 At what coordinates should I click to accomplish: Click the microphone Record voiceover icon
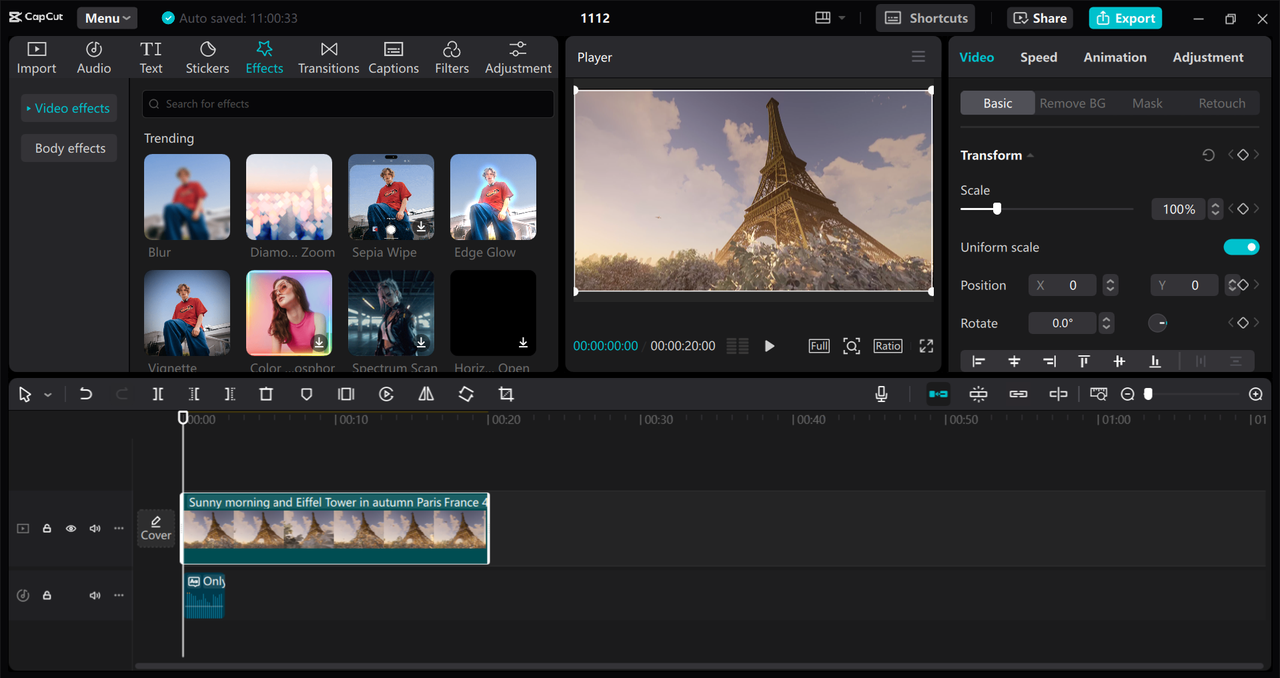[881, 394]
